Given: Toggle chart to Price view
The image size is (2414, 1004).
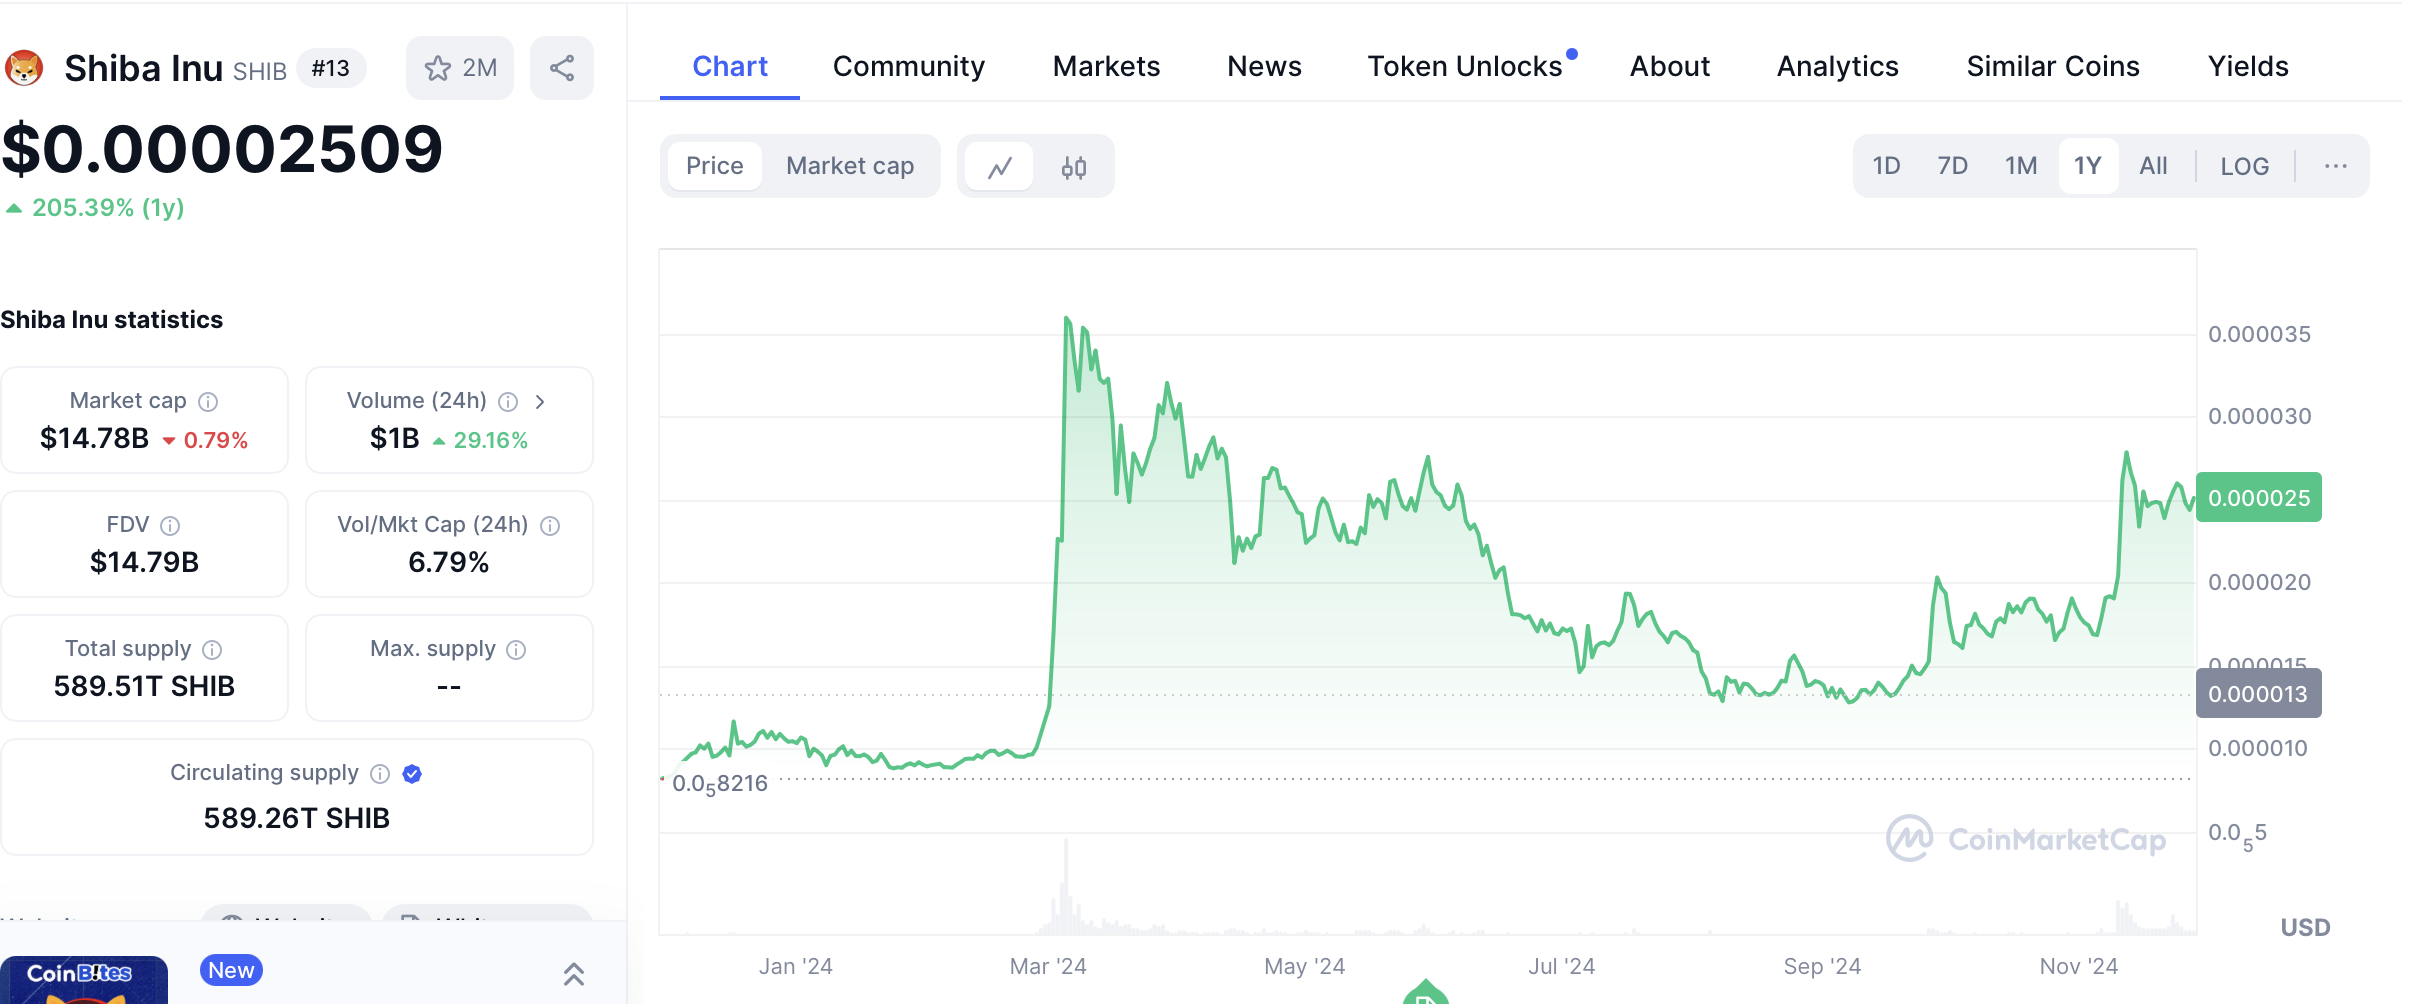Looking at the screenshot, I should coord(714,166).
